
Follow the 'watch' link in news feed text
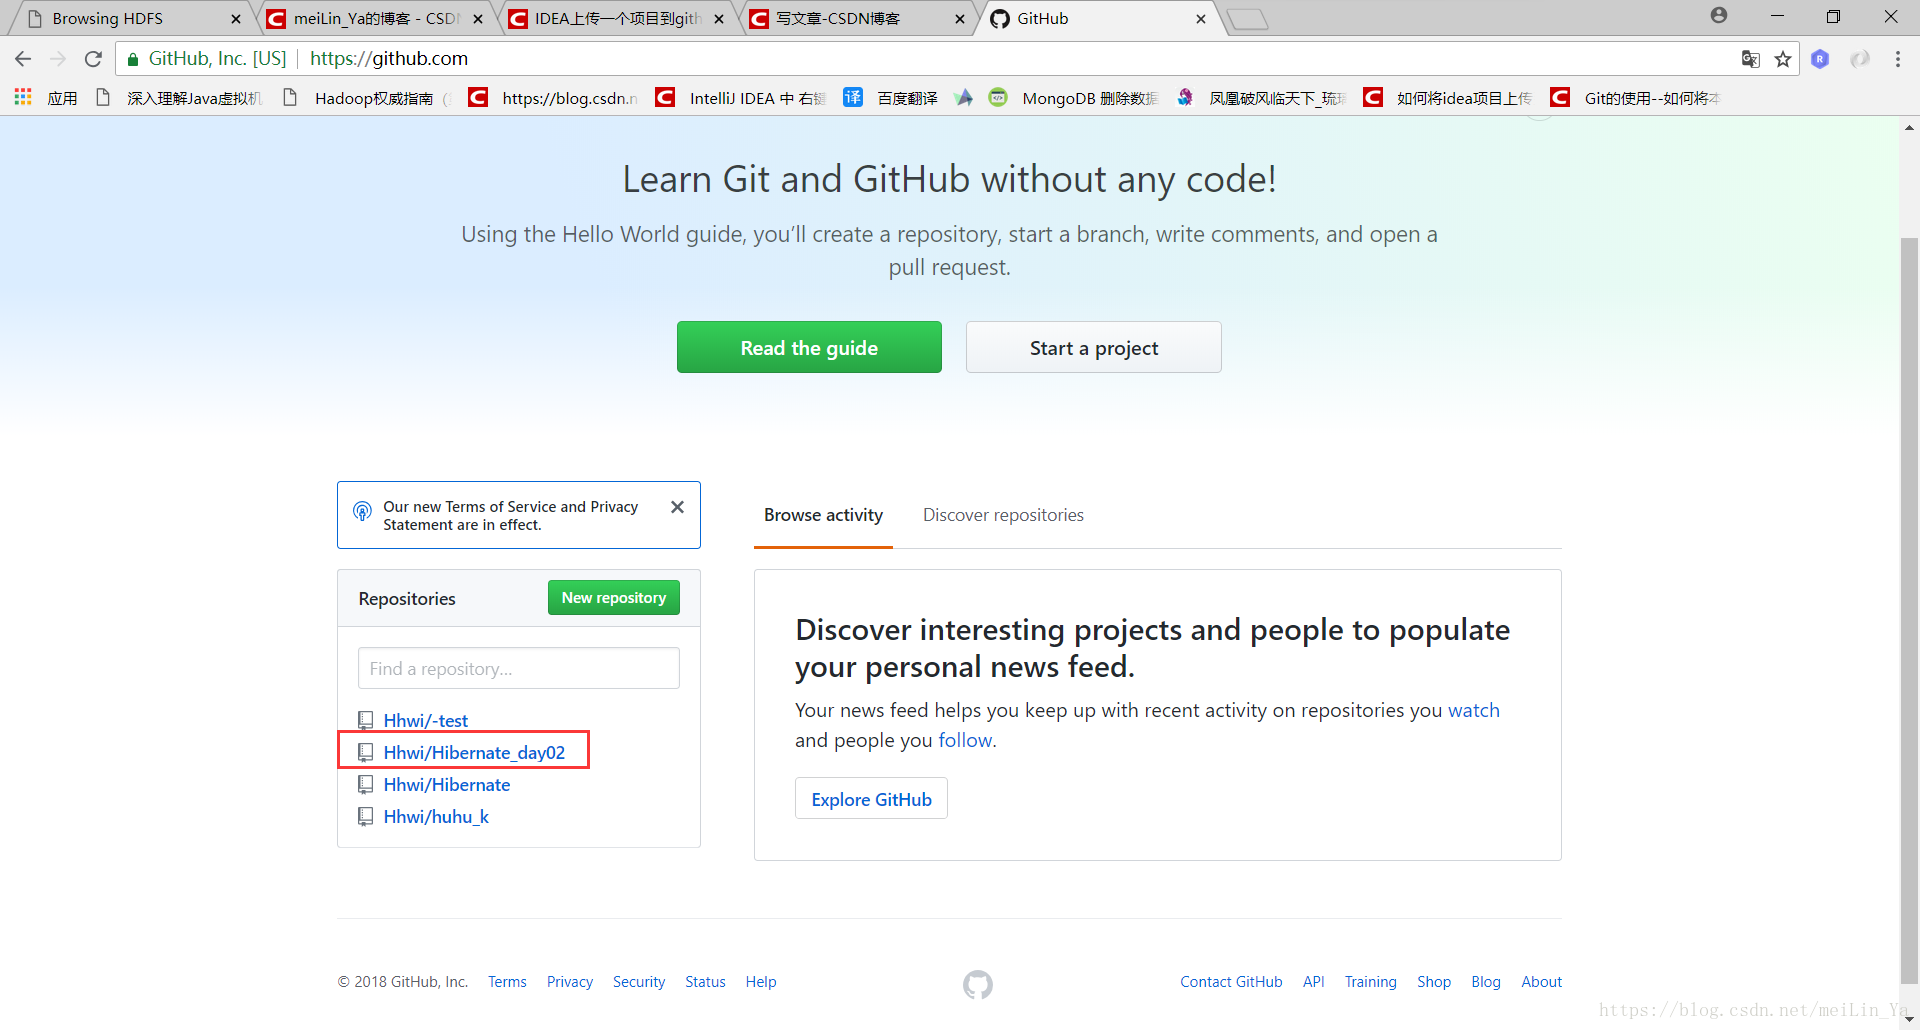point(1474,710)
